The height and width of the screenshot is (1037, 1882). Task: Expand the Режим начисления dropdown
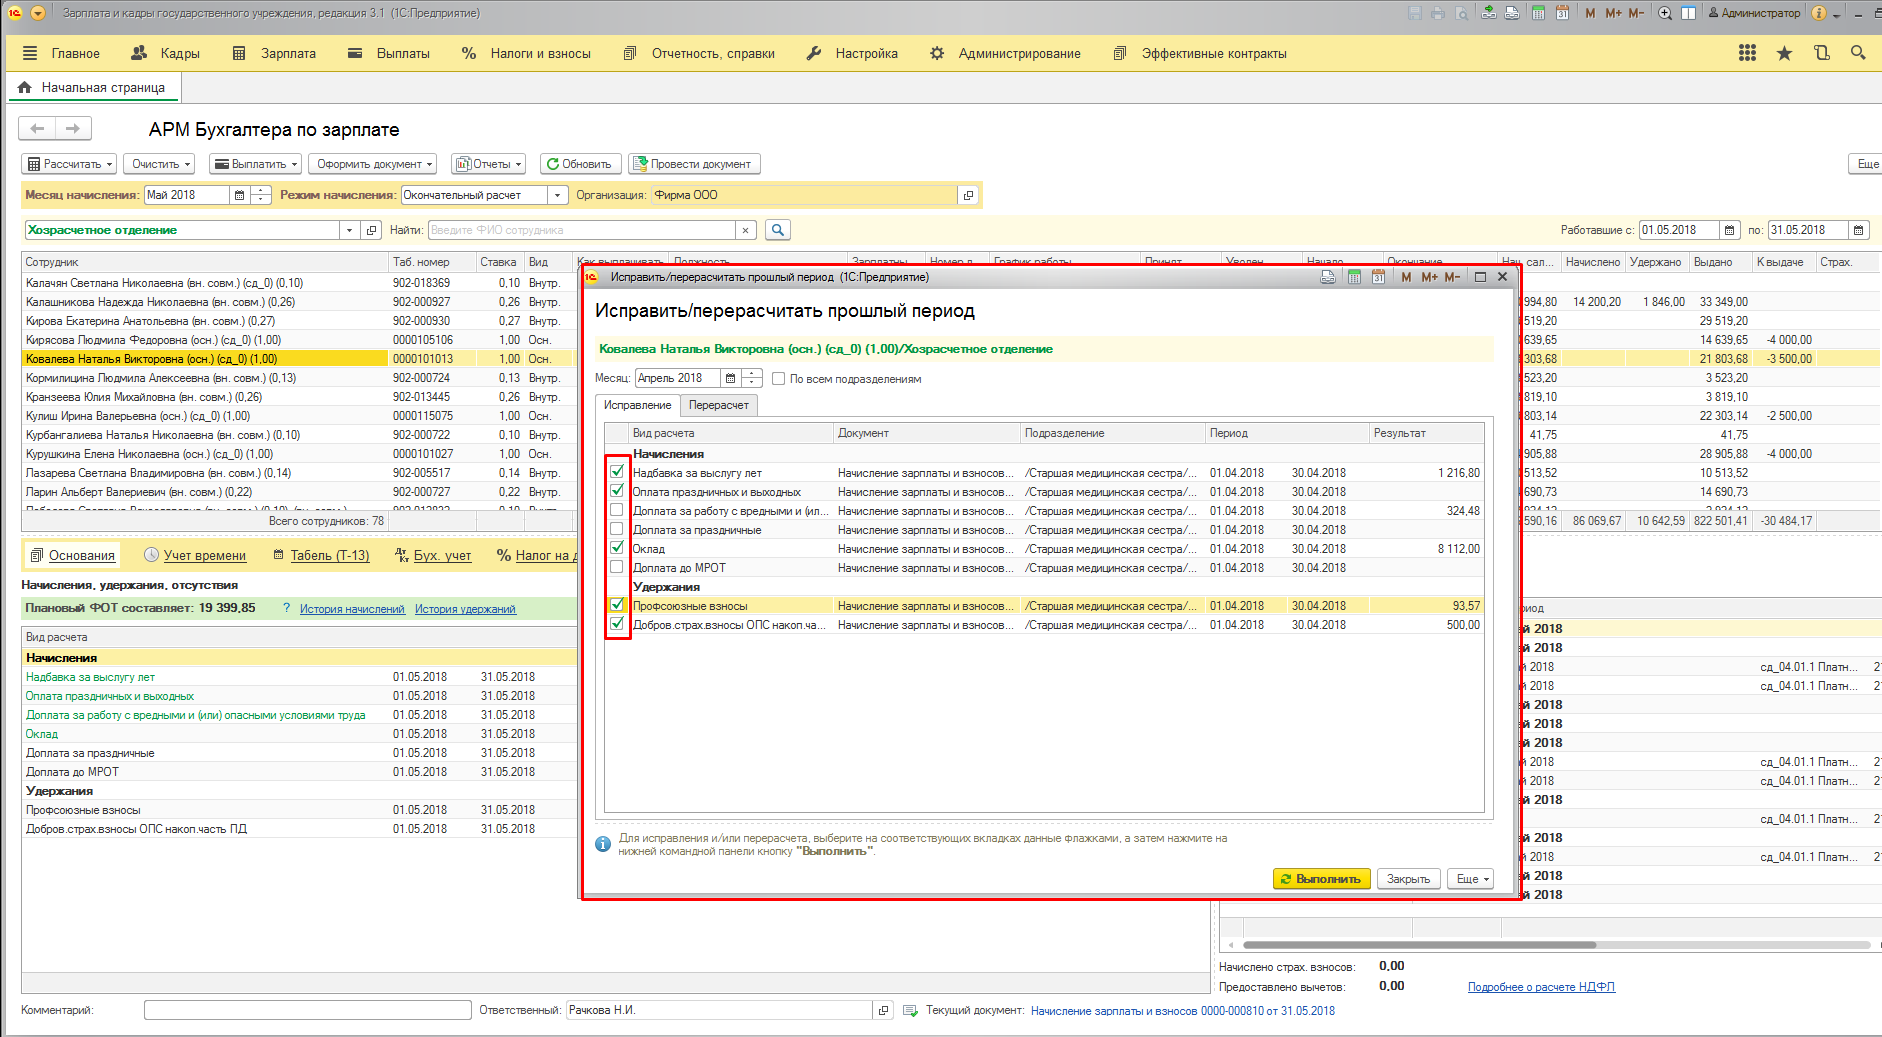tap(557, 195)
